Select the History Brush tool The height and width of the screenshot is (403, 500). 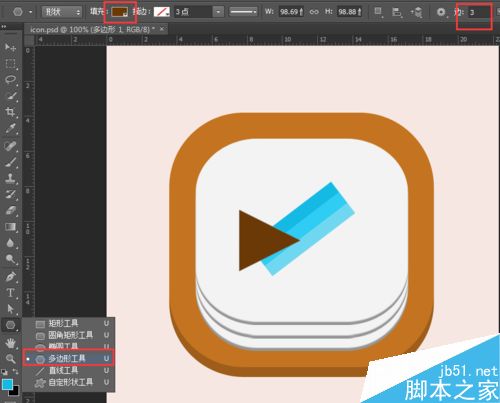pyautogui.click(x=10, y=194)
